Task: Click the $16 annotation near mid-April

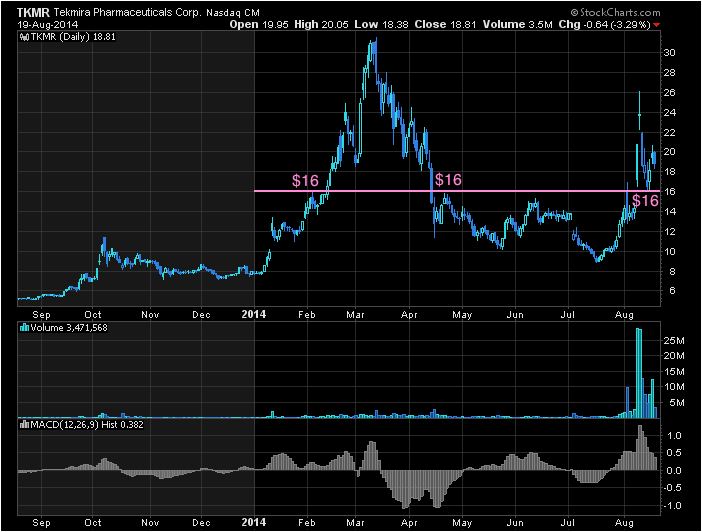Action: point(448,180)
